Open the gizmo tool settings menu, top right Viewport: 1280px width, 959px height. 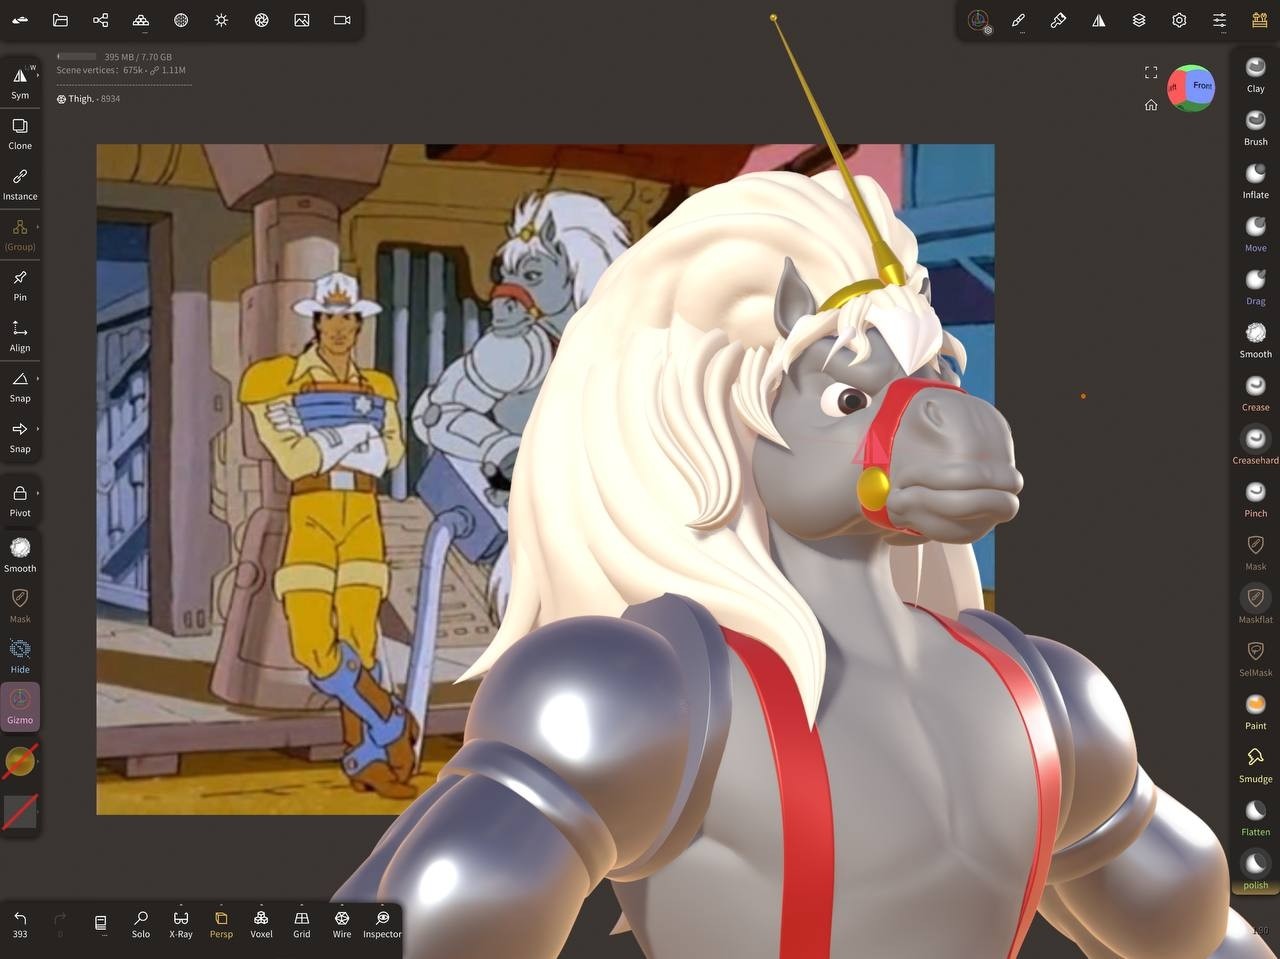coord(978,20)
